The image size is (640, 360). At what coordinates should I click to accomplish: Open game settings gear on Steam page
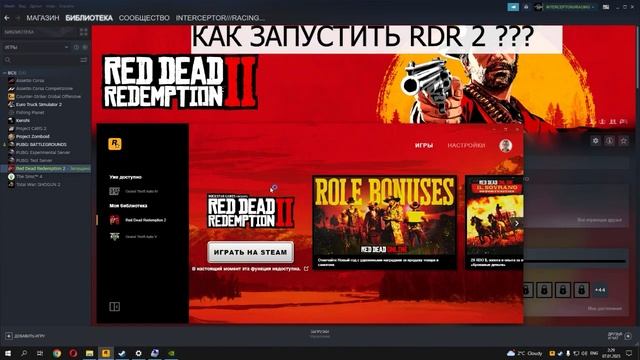point(596,141)
